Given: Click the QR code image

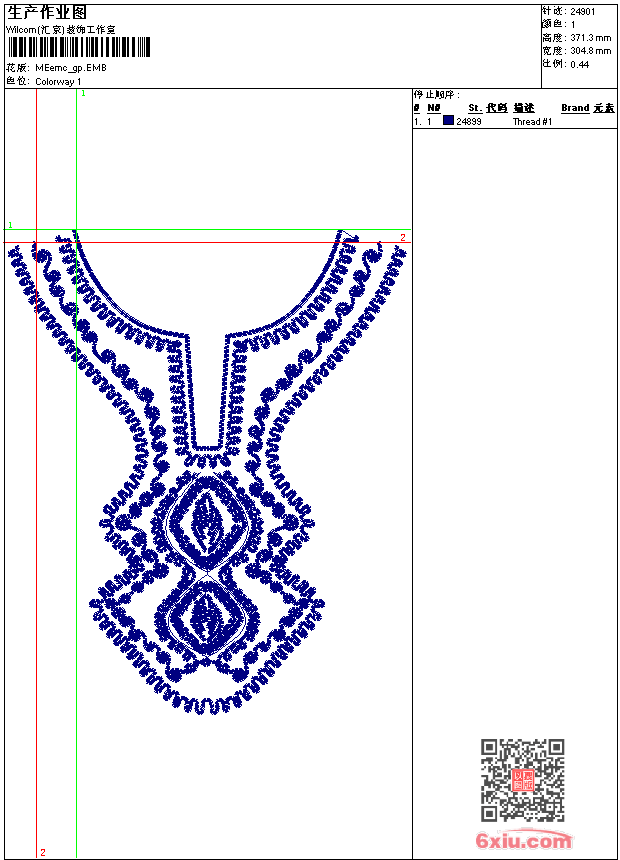Looking at the screenshot, I should point(523,779).
